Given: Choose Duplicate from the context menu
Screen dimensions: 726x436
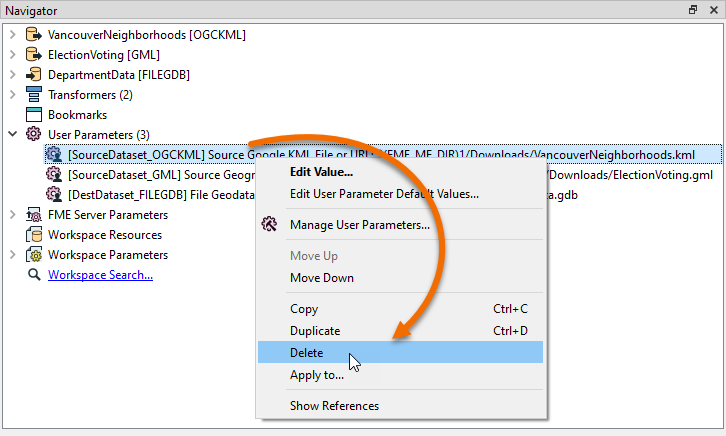Looking at the screenshot, I should tap(315, 331).
